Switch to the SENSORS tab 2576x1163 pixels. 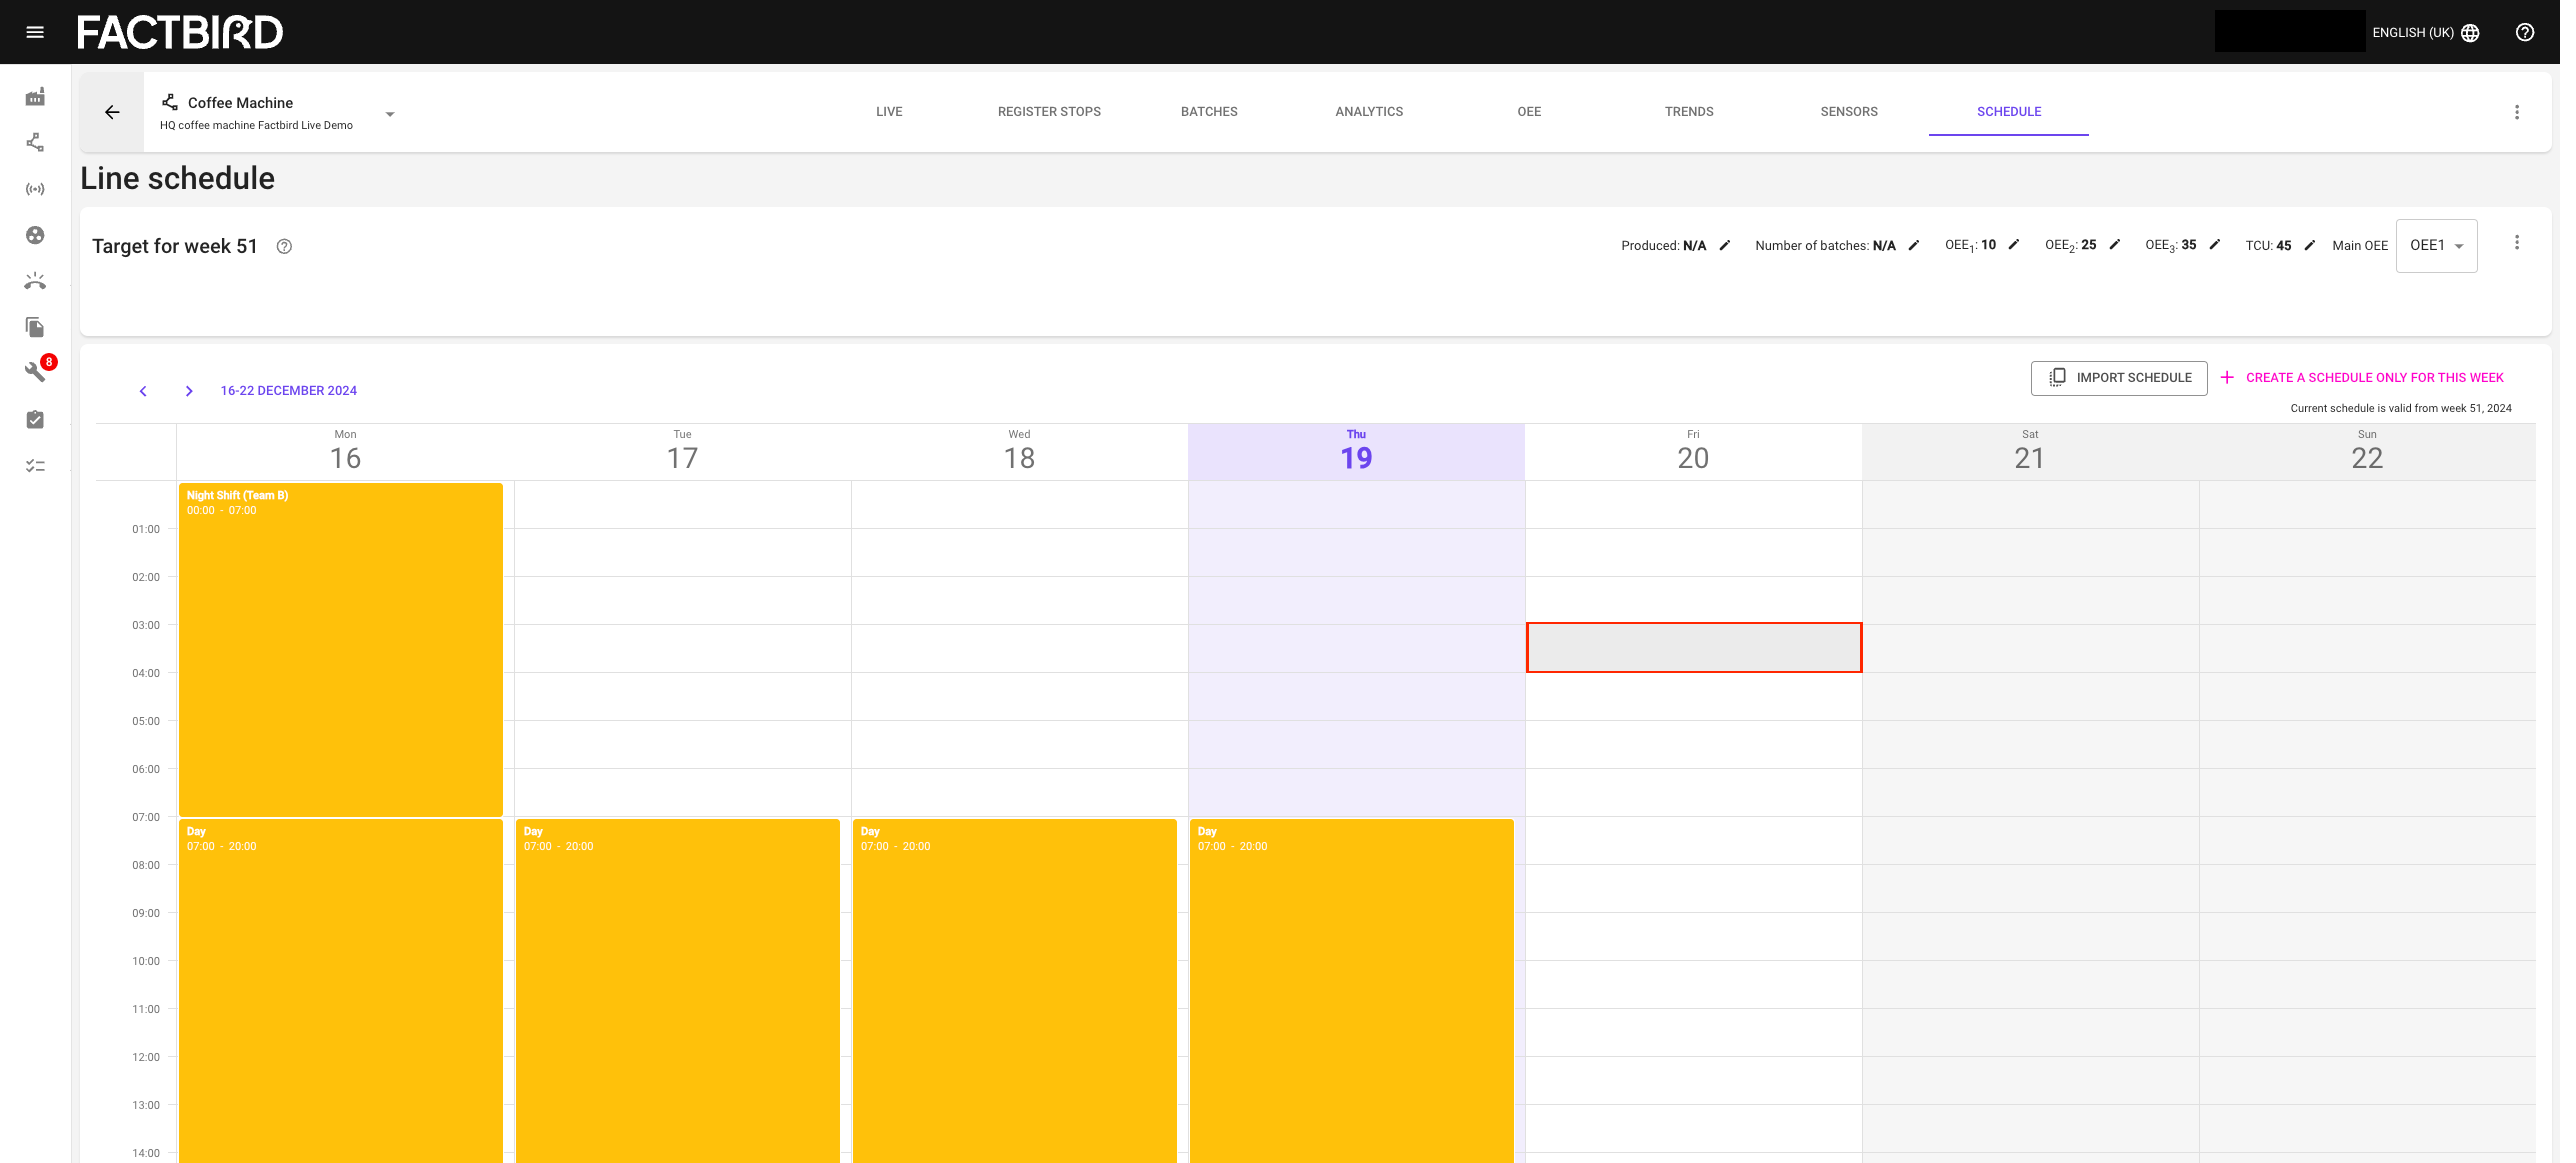(x=1849, y=112)
